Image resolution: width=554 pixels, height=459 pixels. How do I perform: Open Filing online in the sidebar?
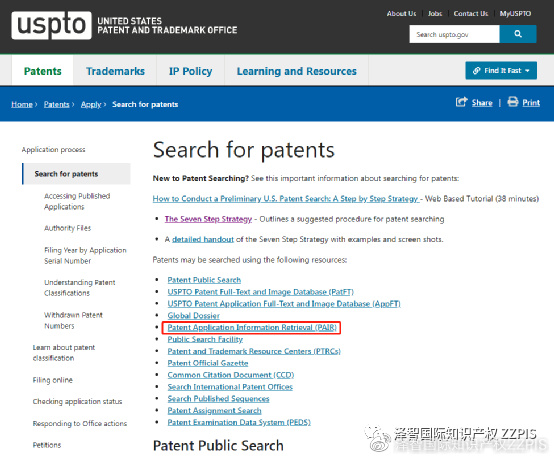pyautogui.click(x=53, y=380)
